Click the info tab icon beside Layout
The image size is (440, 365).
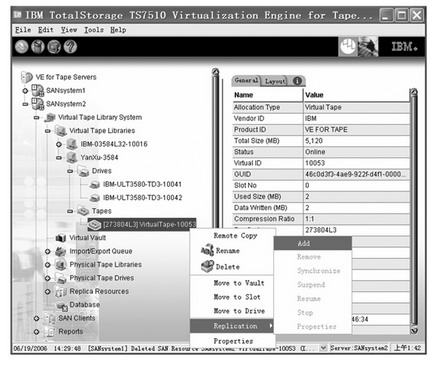[x=297, y=81]
